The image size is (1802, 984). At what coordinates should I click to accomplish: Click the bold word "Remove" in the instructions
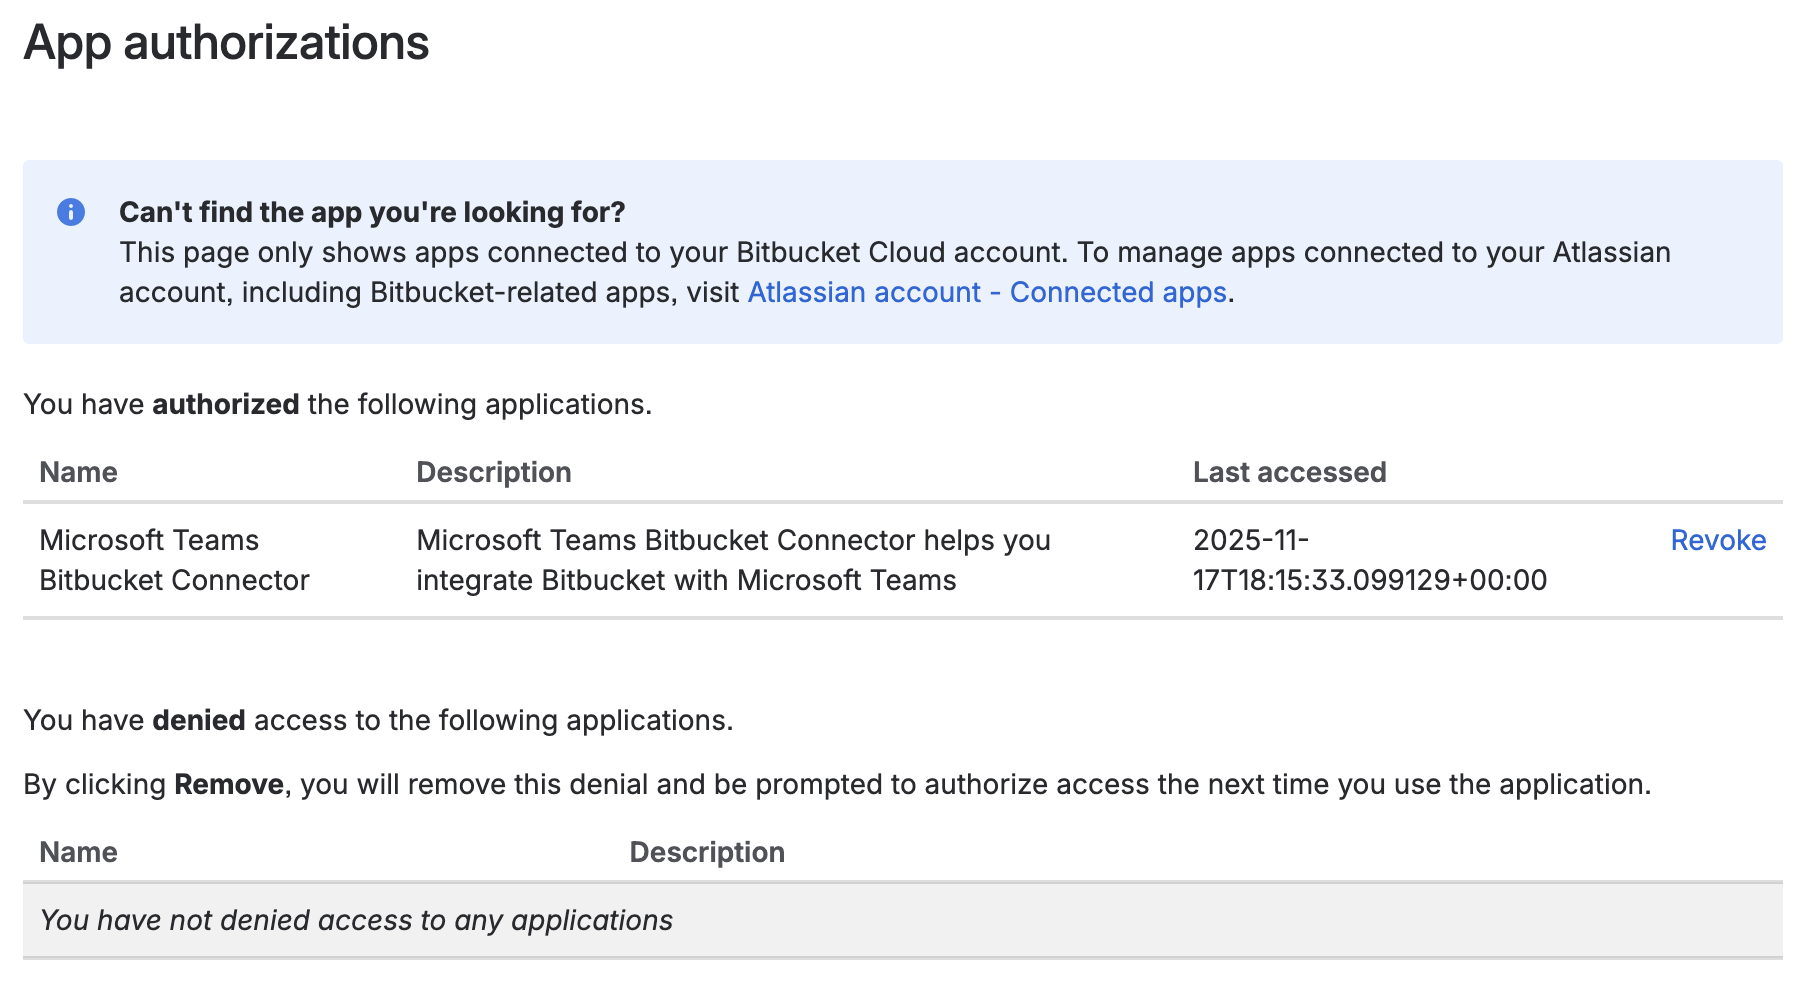coord(228,784)
